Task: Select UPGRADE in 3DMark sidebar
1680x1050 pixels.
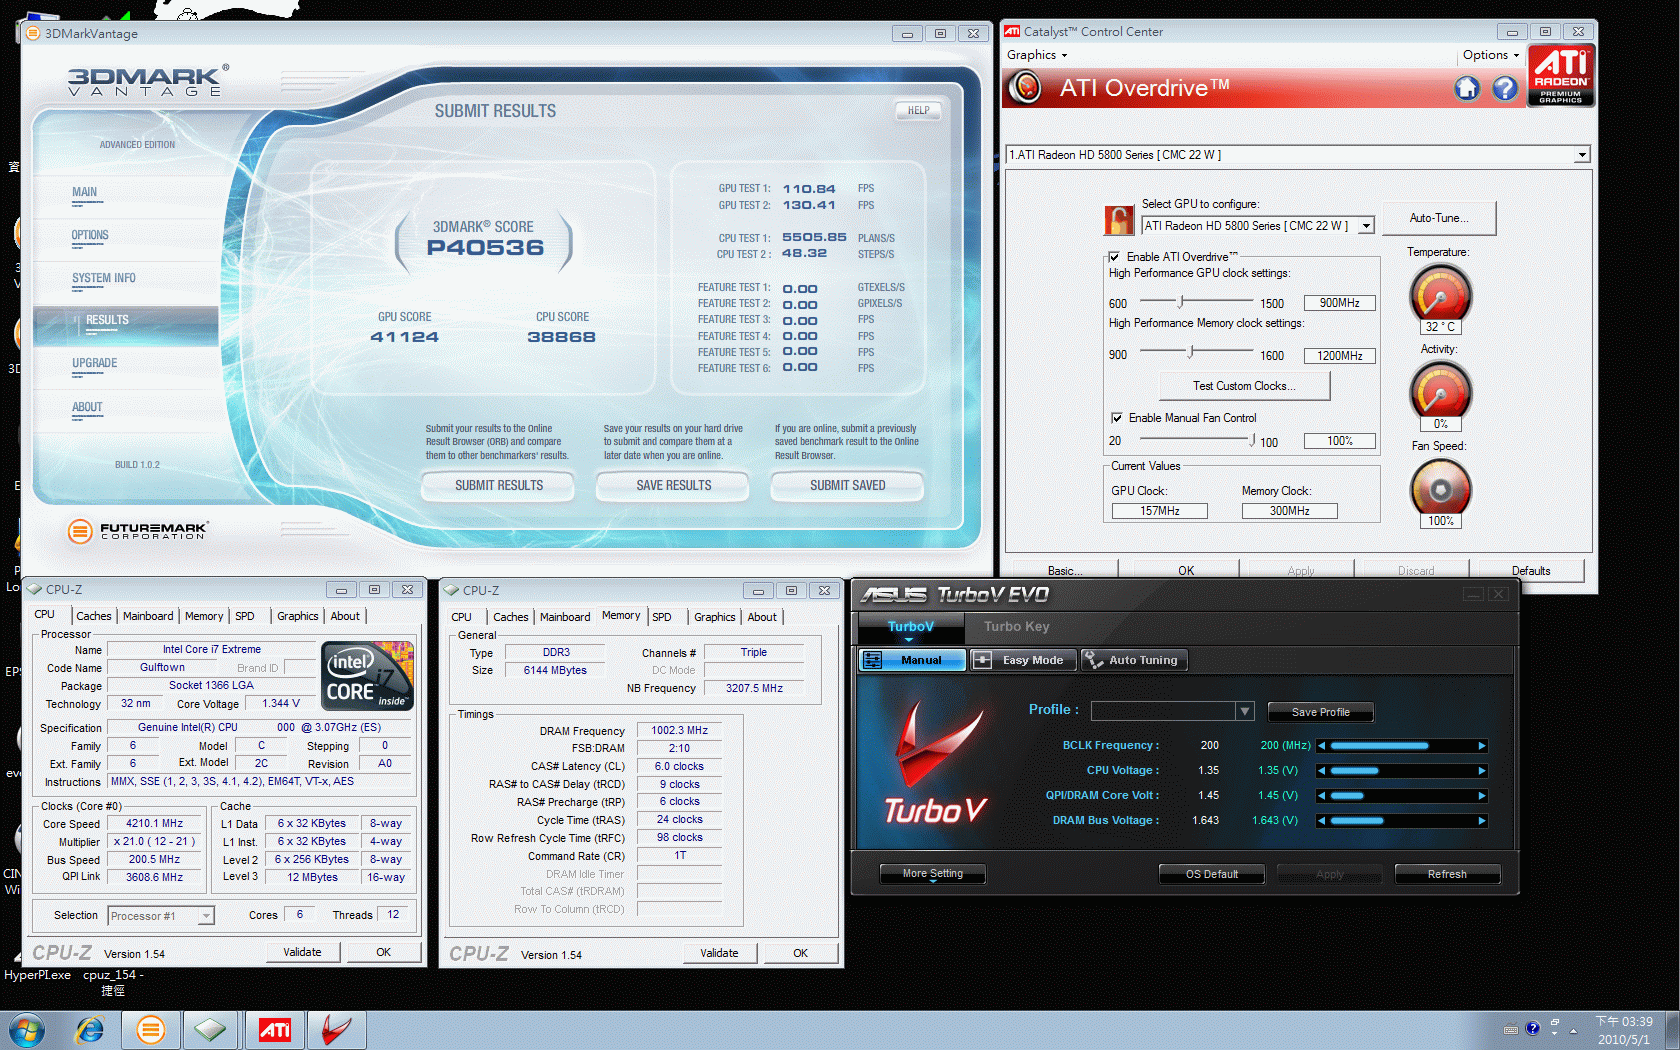Action: 95,363
